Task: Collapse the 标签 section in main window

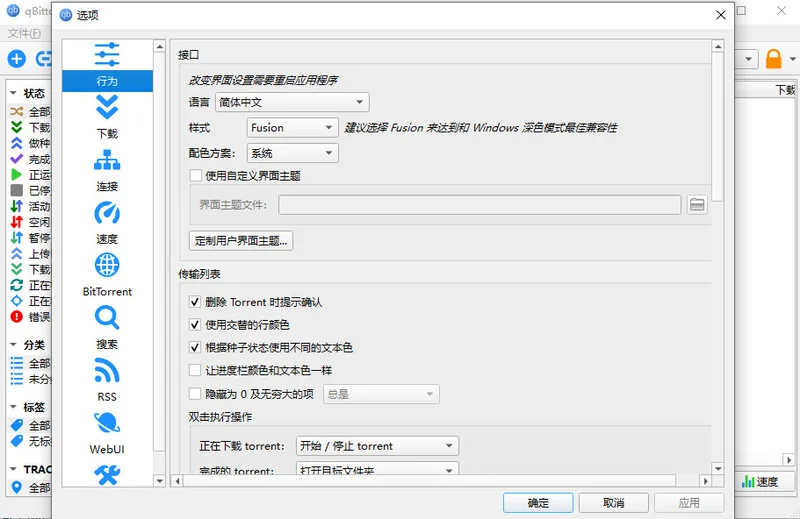Action: tap(13, 407)
